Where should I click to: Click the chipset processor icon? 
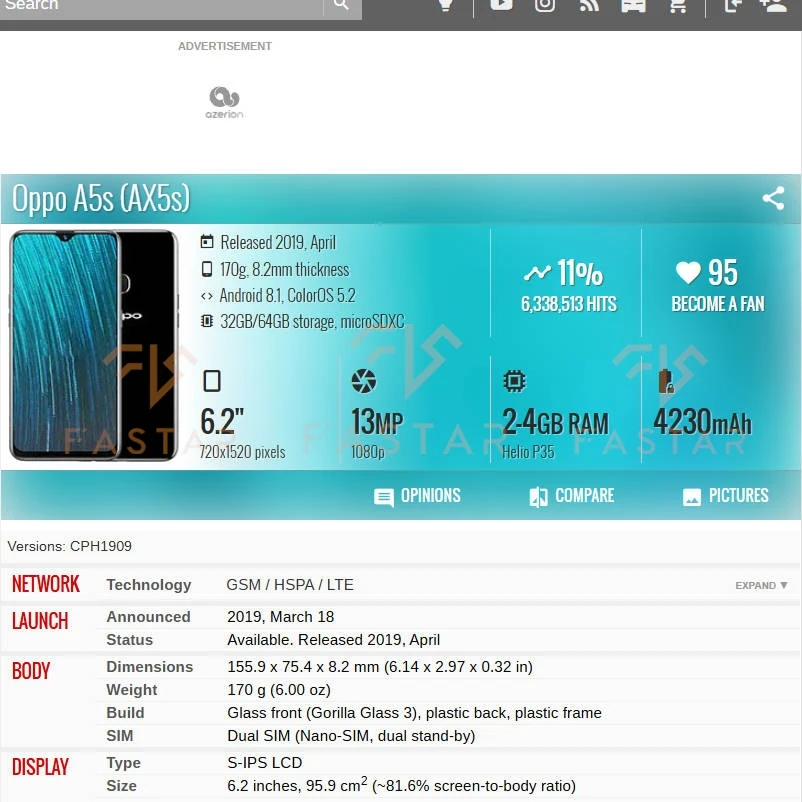(x=514, y=381)
